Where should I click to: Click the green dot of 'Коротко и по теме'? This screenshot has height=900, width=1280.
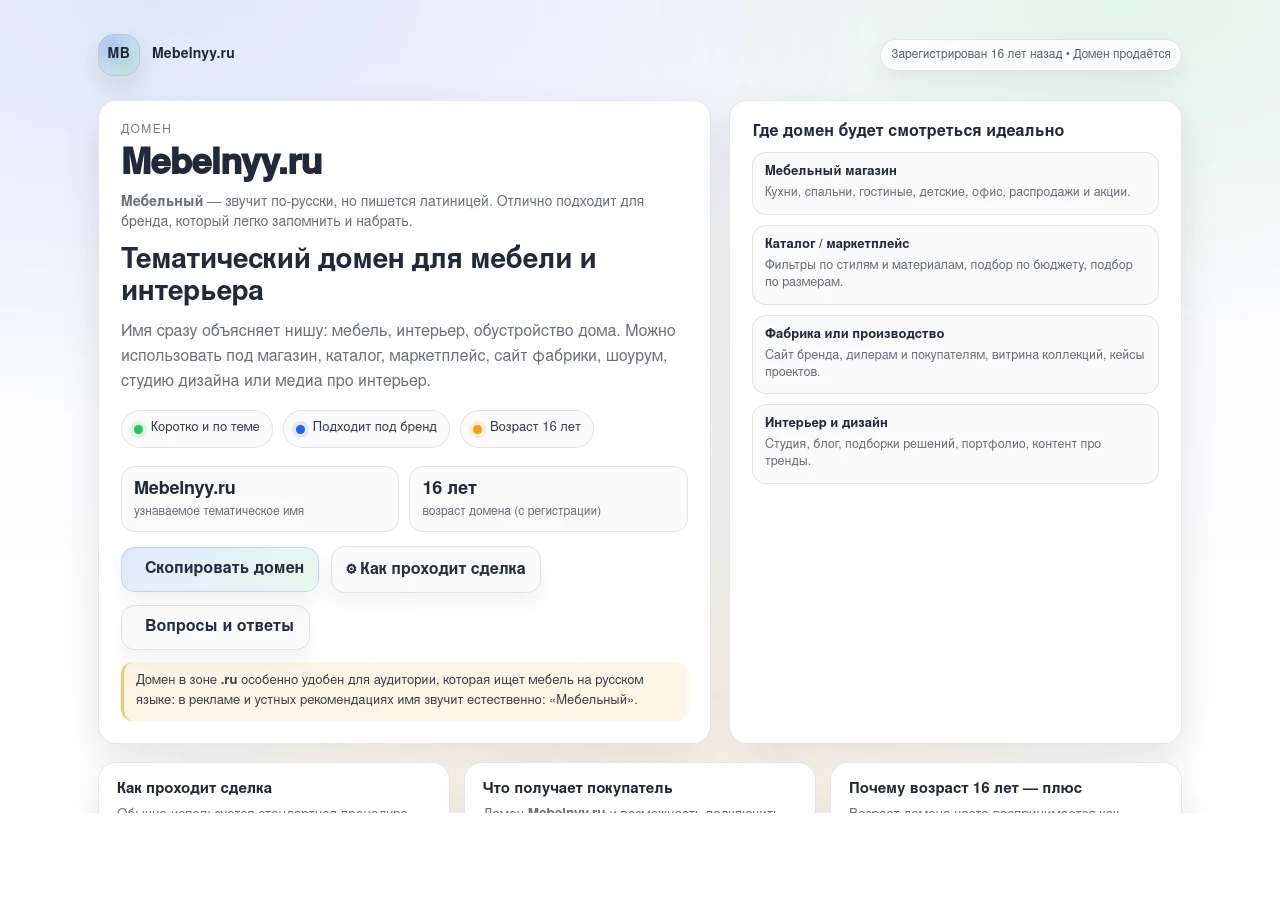pyautogui.click(x=138, y=429)
